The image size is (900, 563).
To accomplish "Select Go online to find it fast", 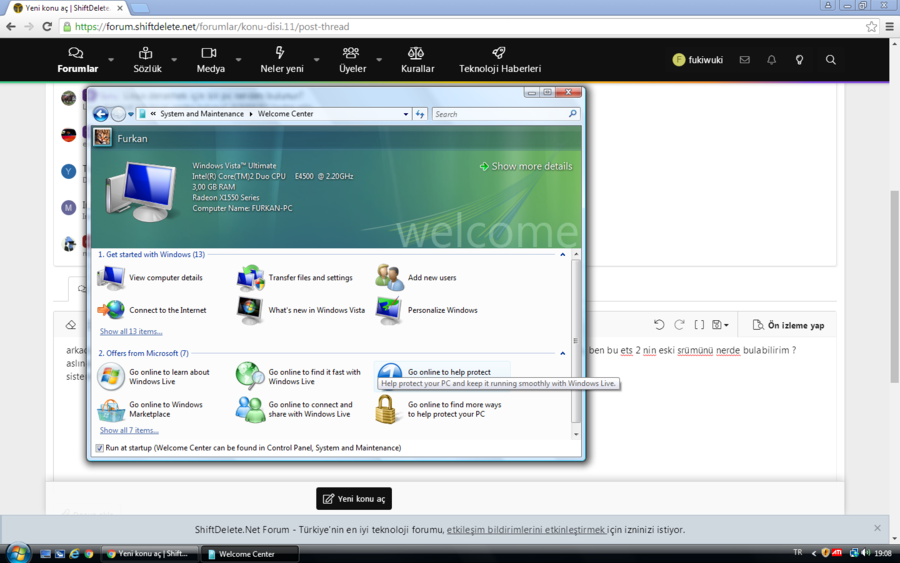I will [x=298, y=376].
